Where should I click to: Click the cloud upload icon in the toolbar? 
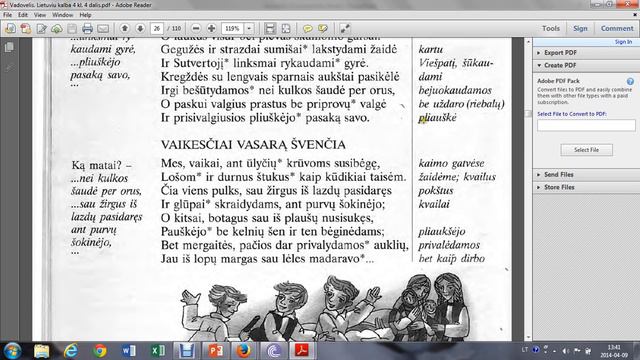[57, 28]
